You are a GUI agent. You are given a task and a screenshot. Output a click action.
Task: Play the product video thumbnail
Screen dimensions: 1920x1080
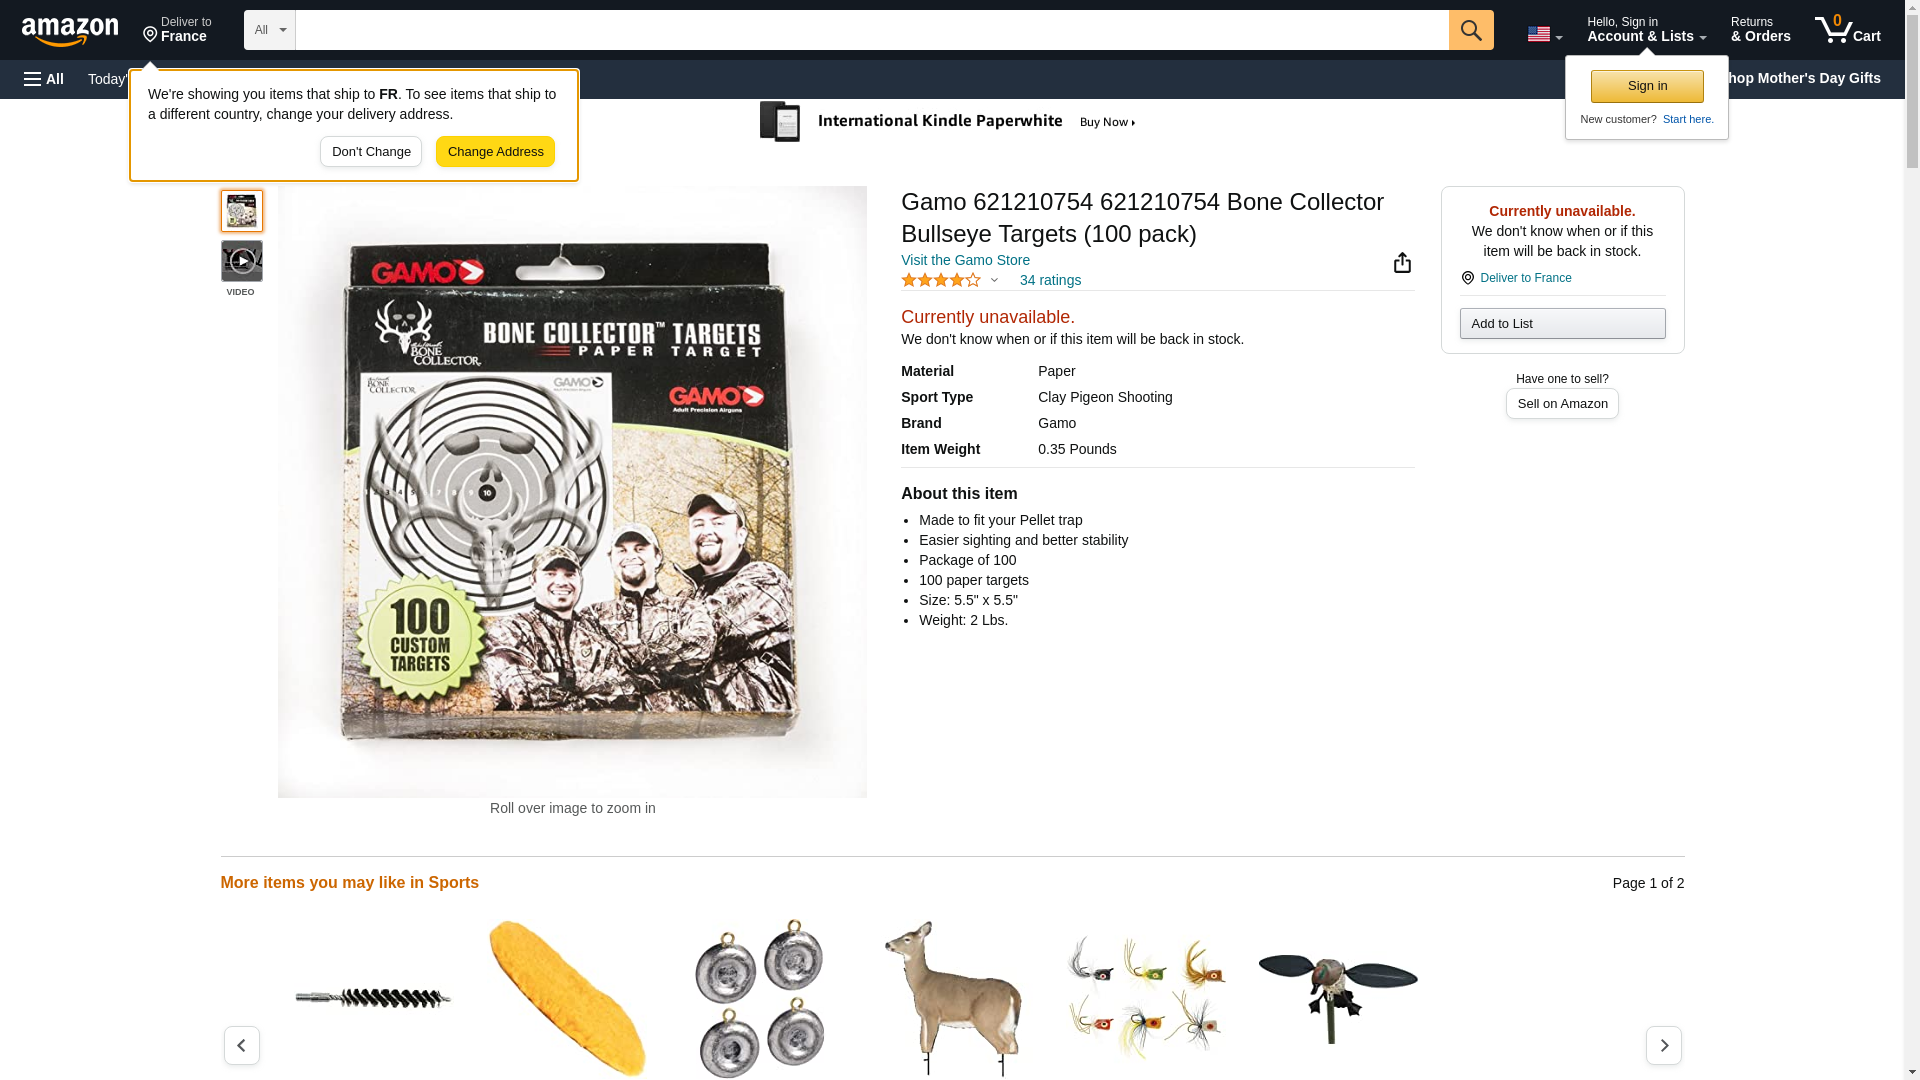241,261
